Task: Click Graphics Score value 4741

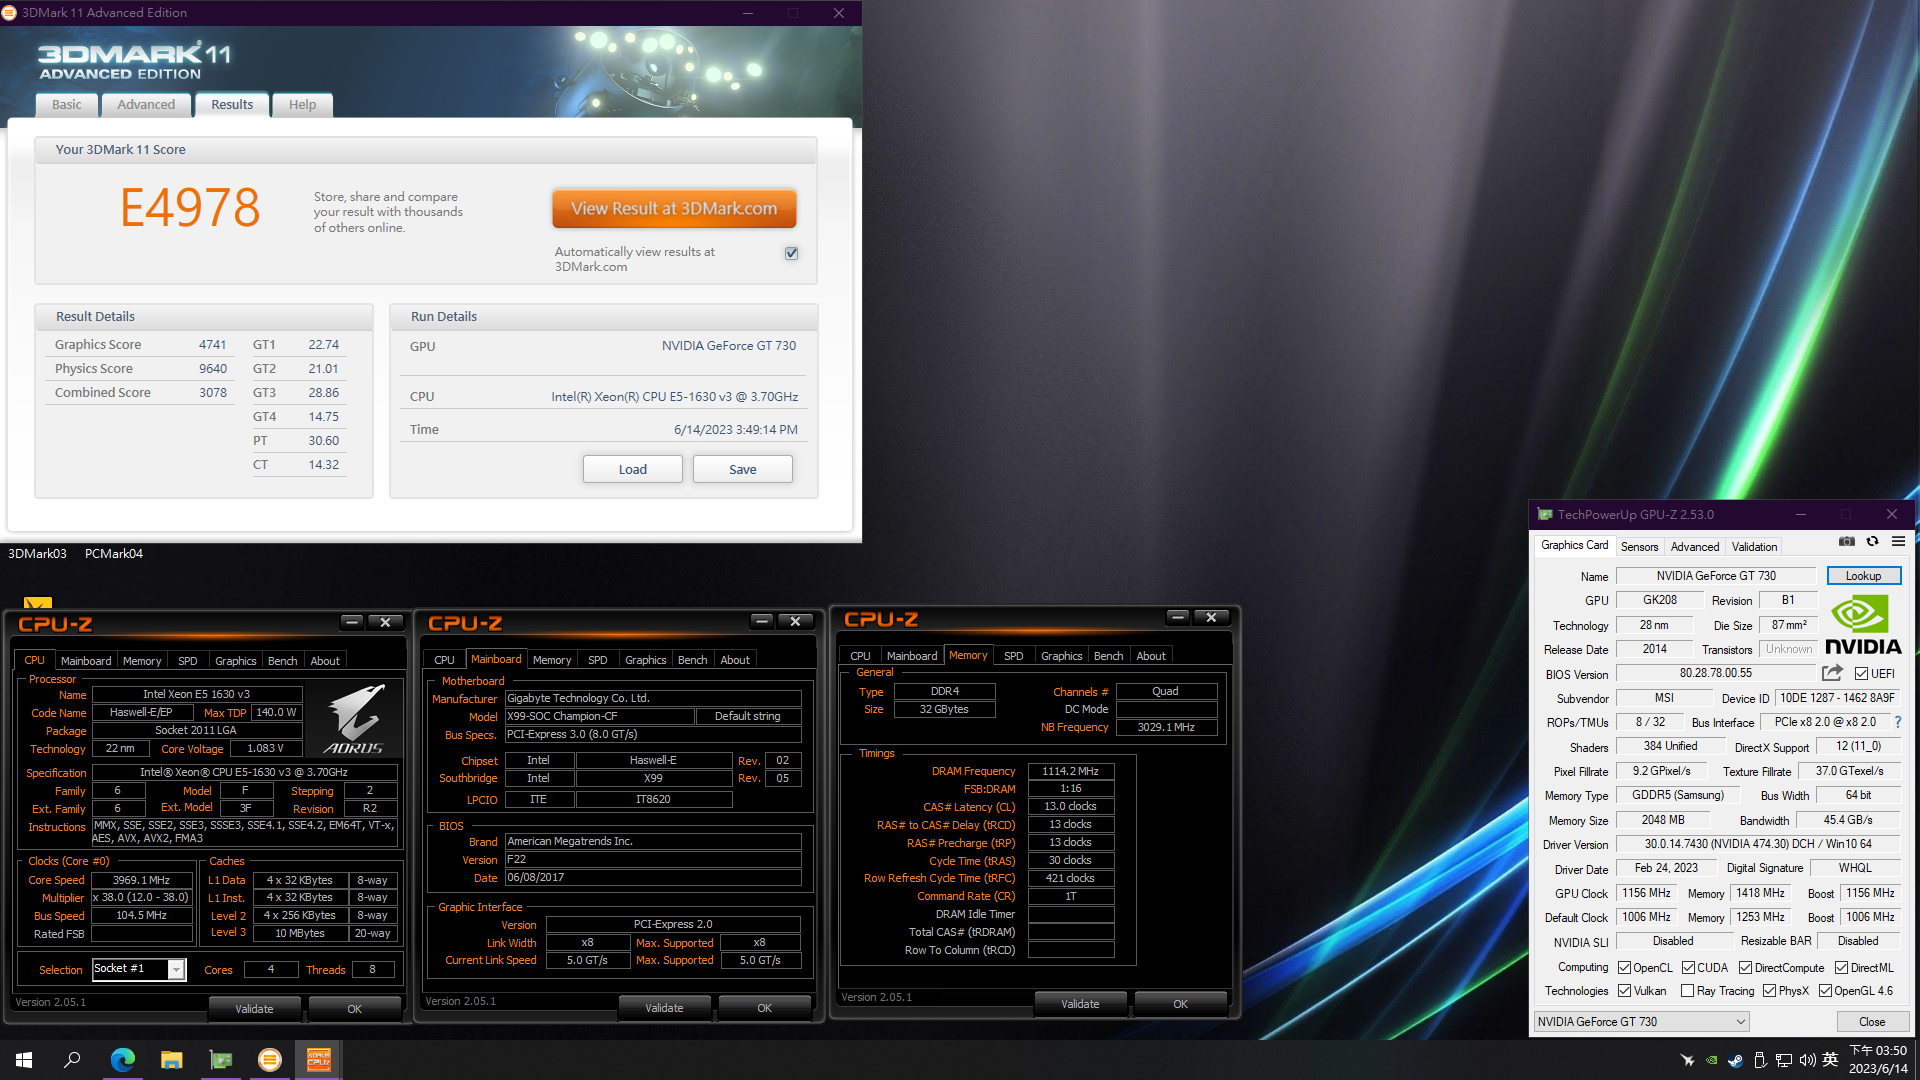Action: click(213, 345)
